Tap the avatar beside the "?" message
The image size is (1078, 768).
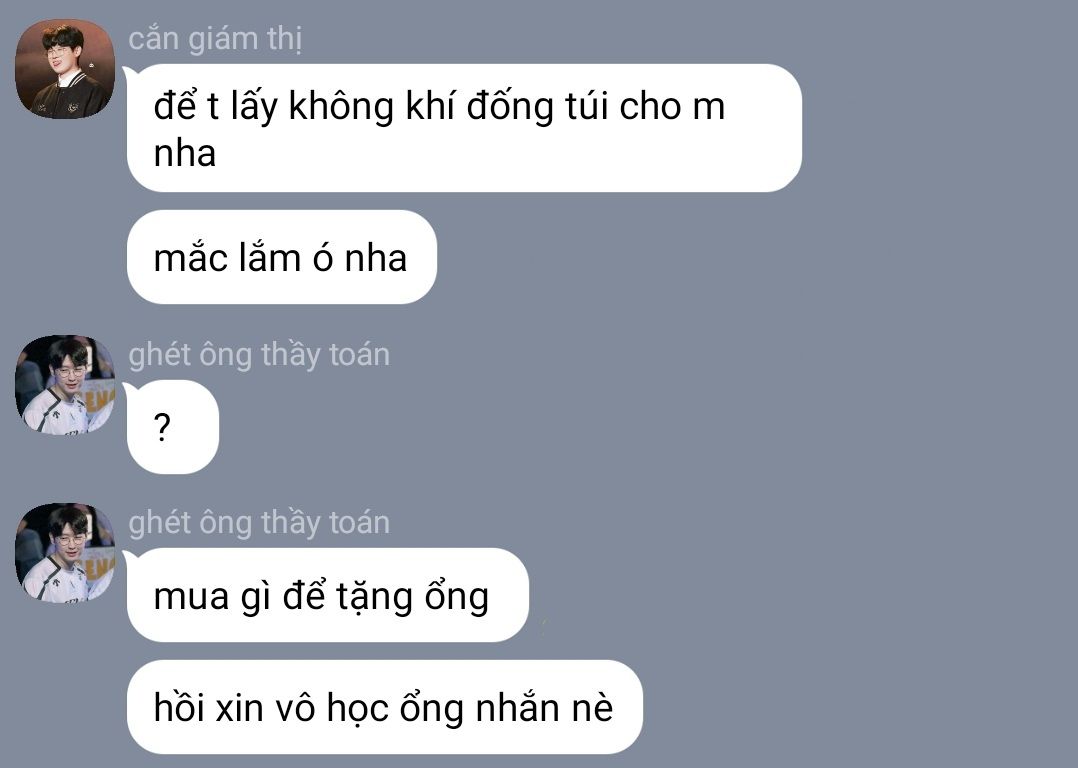[65, 385]
